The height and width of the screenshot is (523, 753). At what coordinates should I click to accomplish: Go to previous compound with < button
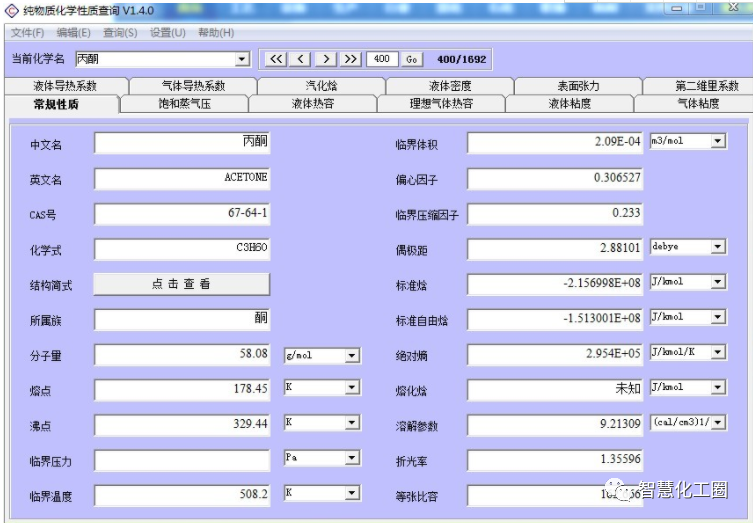coord(301,59)
